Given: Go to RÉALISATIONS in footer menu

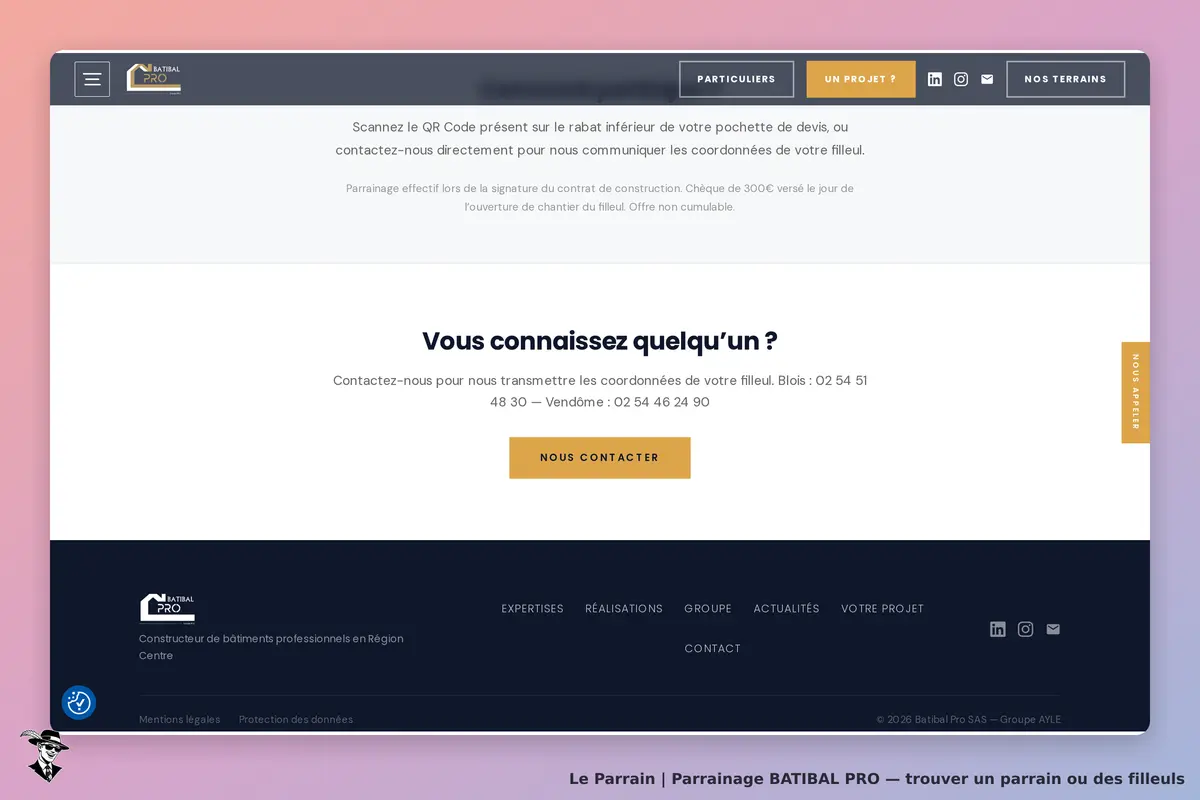Looking at the screenshot, I should pos(624,608).
